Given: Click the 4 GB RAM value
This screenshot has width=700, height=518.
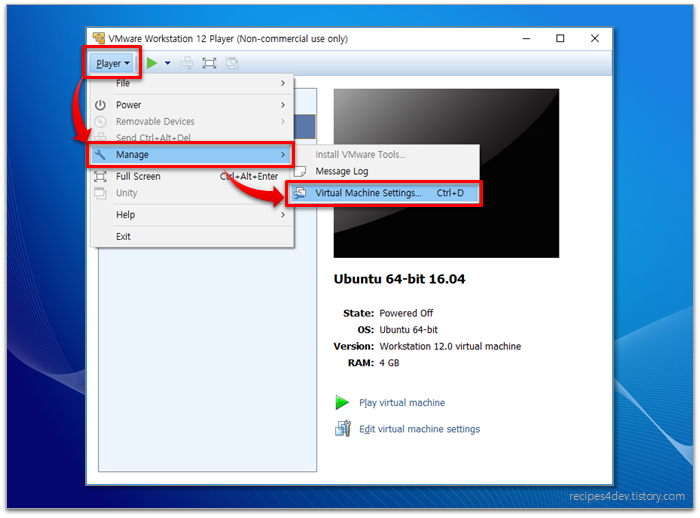Looking at the screenshot, I should [x=389, y=363].
